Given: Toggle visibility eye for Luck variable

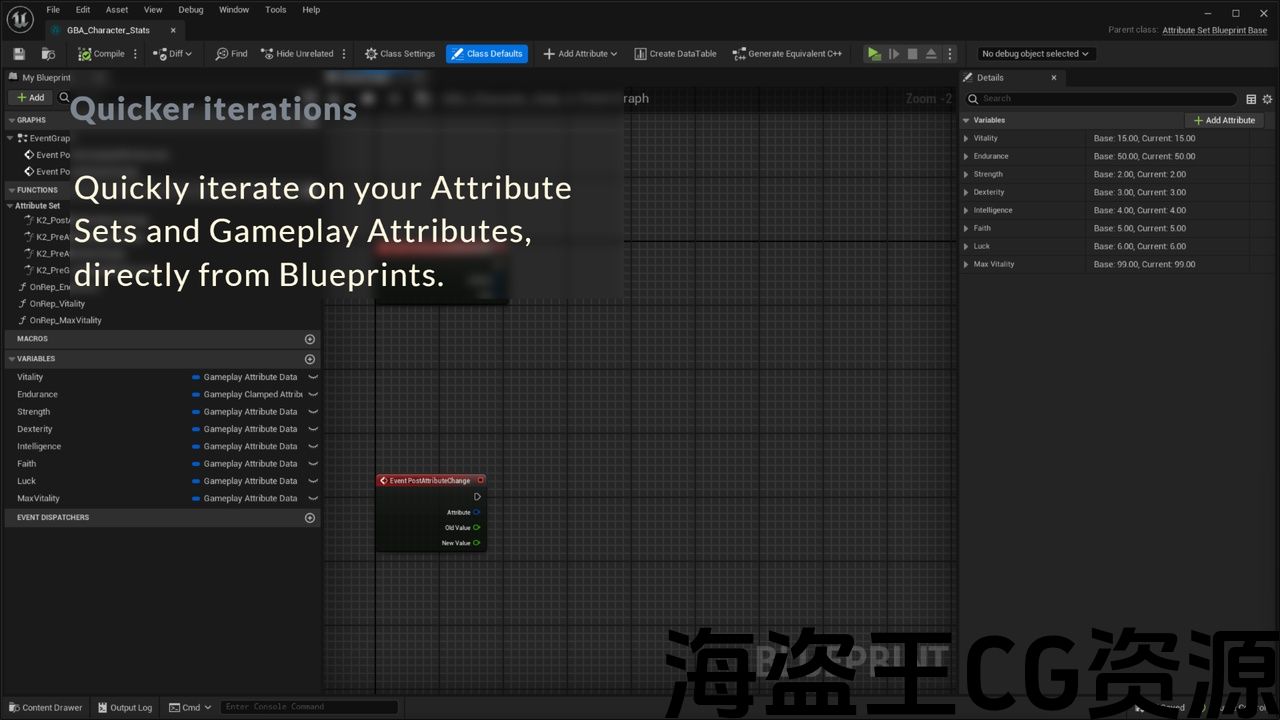Looking at the screenshot, I should click(x=313, y=481).
